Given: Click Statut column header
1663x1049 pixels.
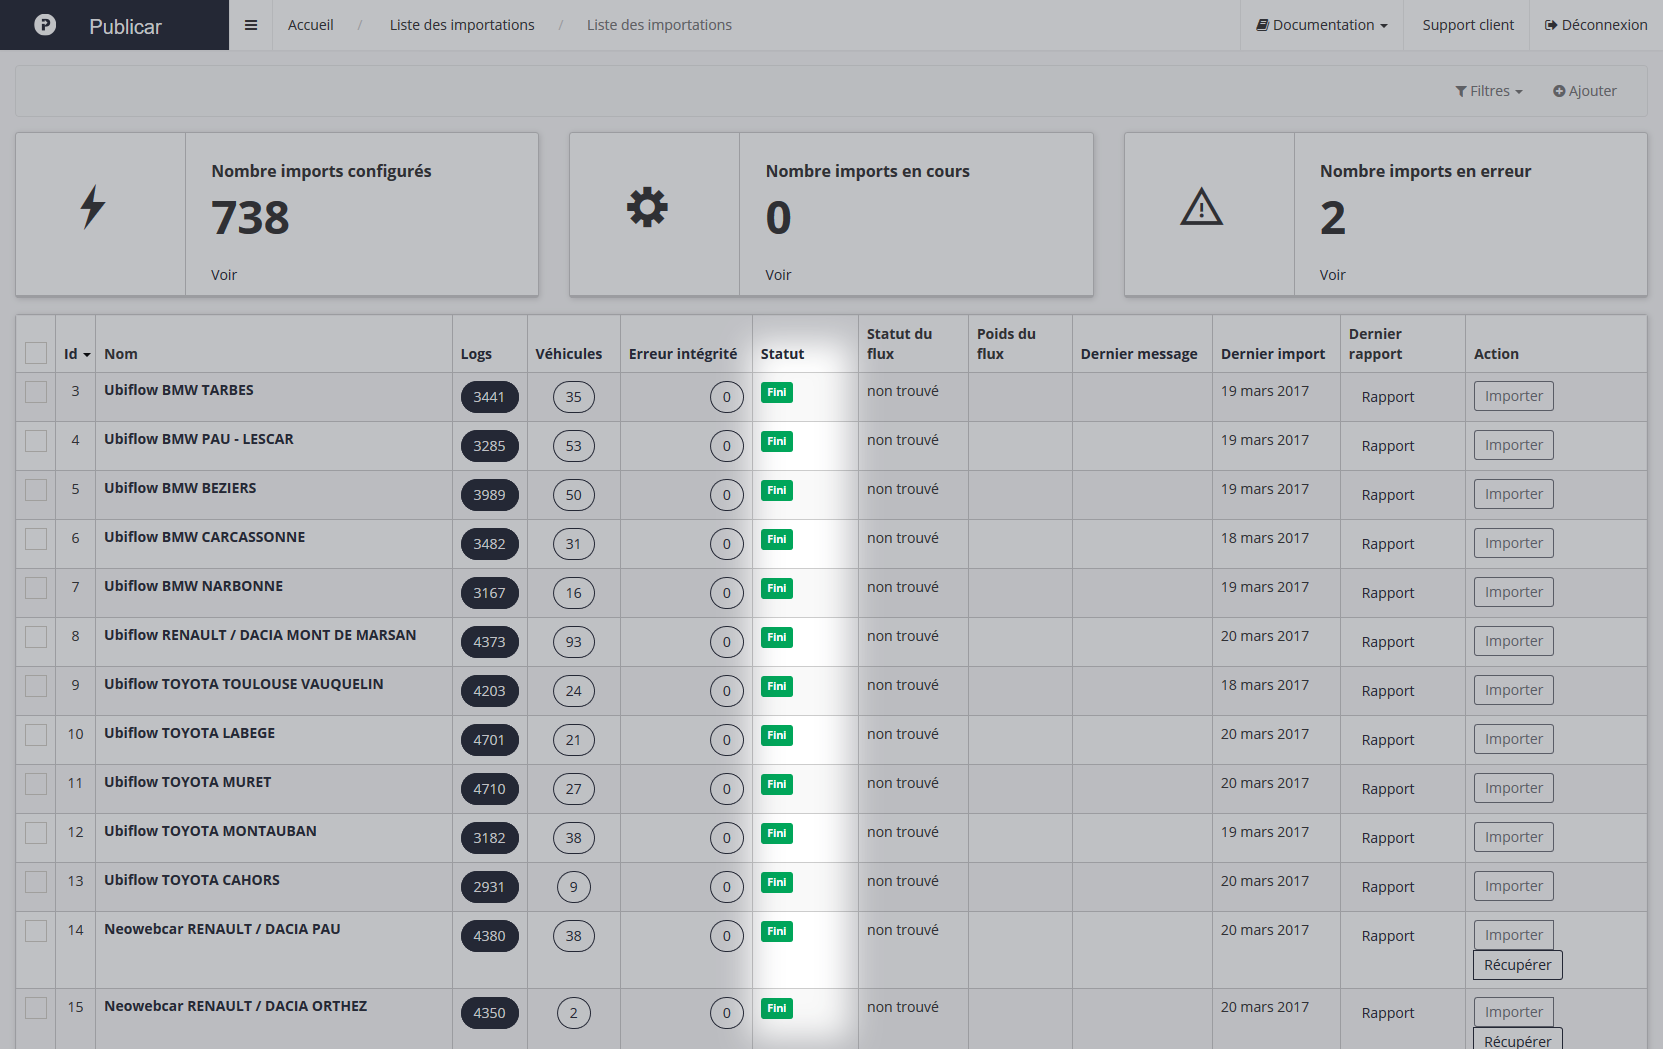Looking at the screenshot, I should [782, 354].
